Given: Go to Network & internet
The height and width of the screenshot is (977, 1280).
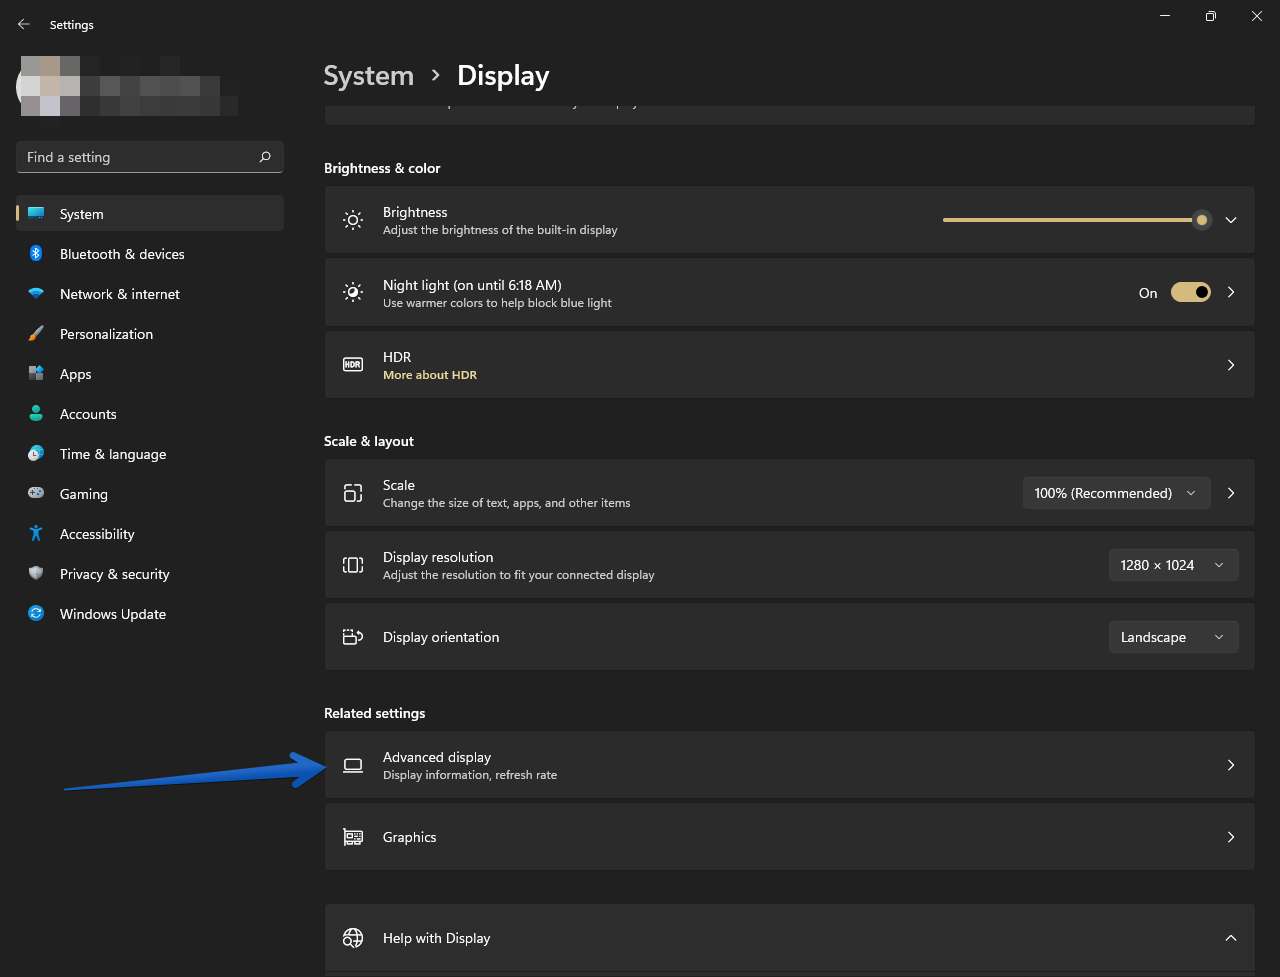Looking at the screenshot, I should point(150,294).
